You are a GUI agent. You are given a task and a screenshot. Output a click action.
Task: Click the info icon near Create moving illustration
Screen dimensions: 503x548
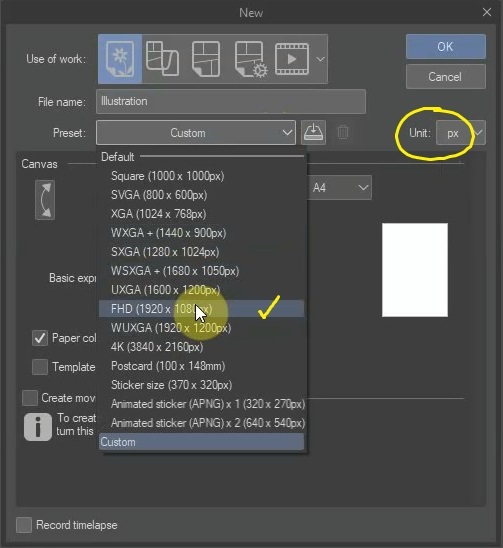click(38, 427)
